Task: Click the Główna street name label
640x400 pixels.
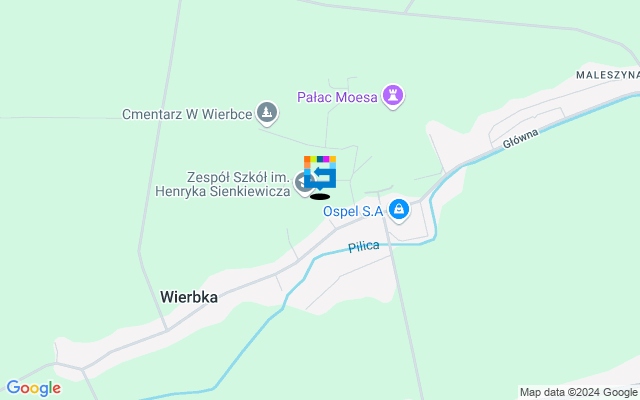Action: click(520, 138)
